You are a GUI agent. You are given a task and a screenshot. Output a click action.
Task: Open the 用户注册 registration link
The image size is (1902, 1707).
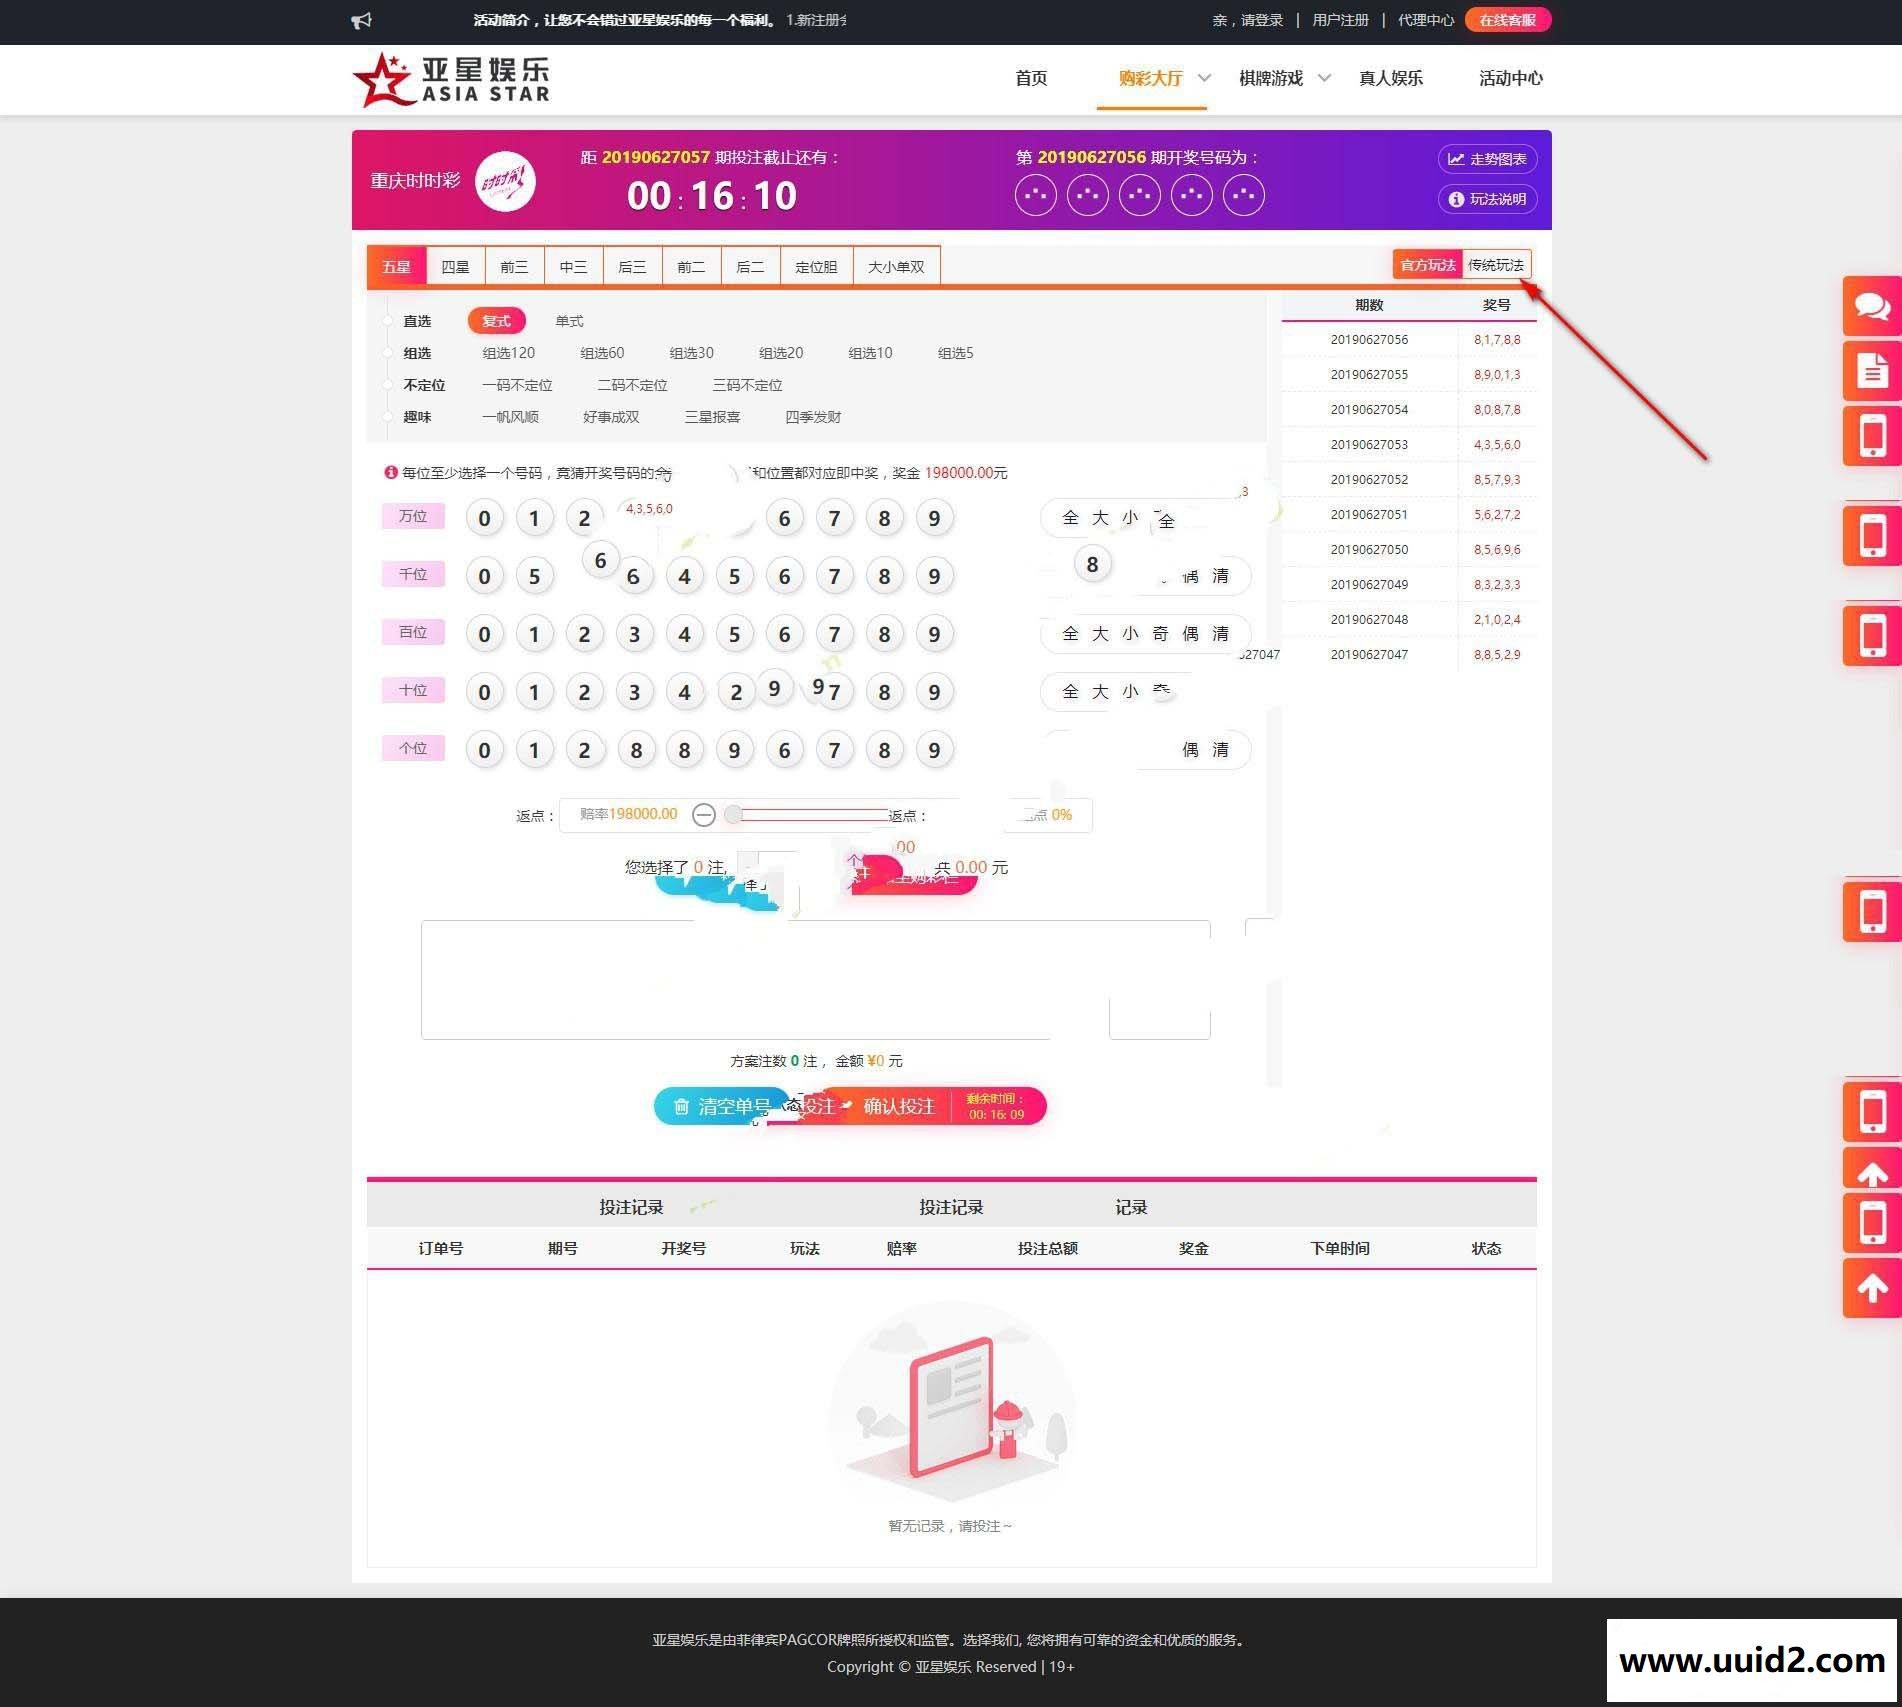tap(1340, 19)
